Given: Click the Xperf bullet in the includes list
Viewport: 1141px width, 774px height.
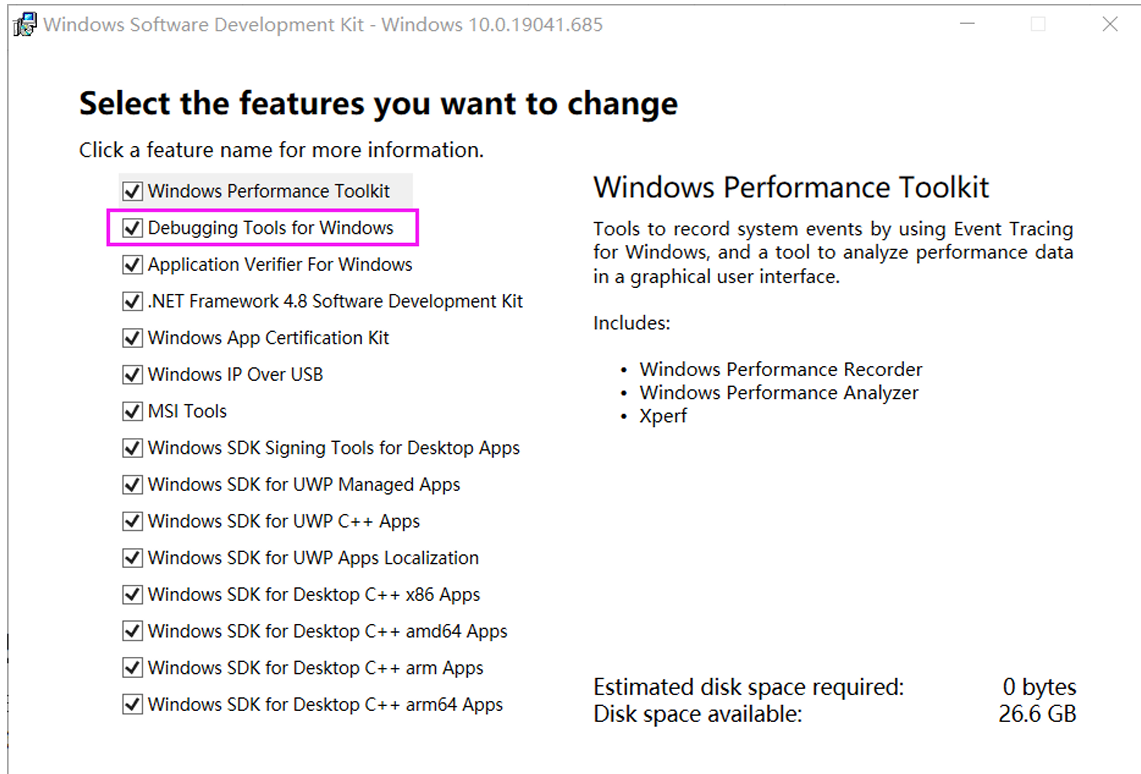Looking at the screenshot, I should tap(663, 416).
